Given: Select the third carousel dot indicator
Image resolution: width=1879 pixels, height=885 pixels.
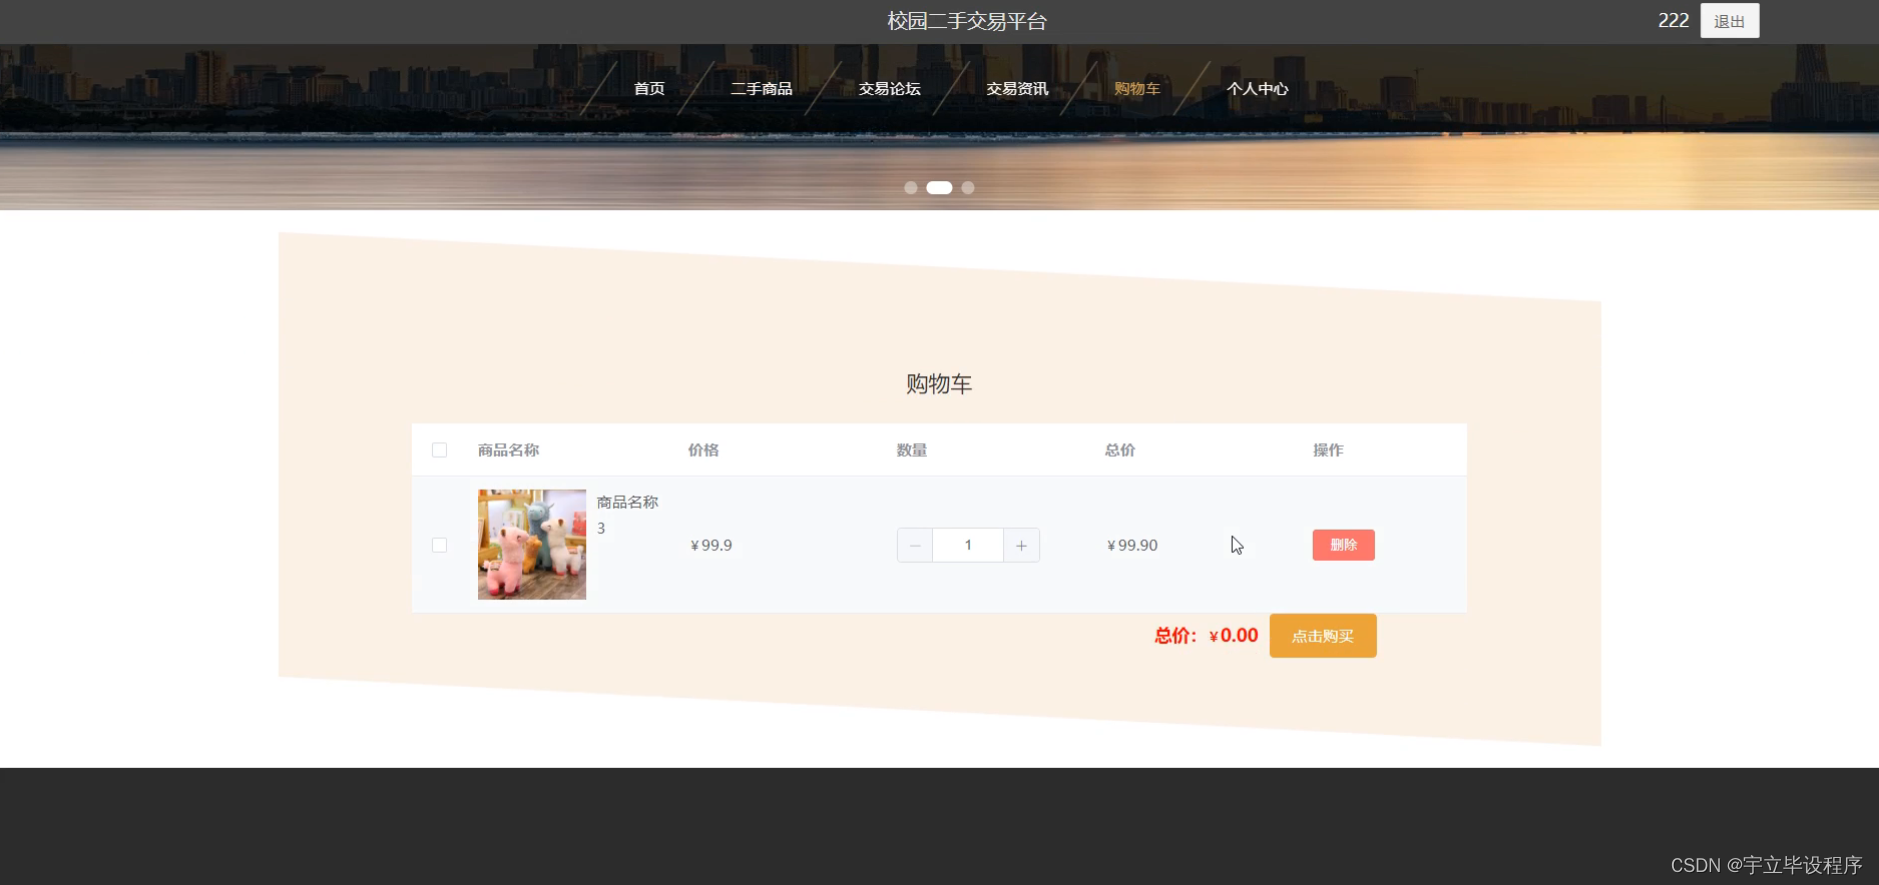Looking at the screenshot, I should click(968, 188).
